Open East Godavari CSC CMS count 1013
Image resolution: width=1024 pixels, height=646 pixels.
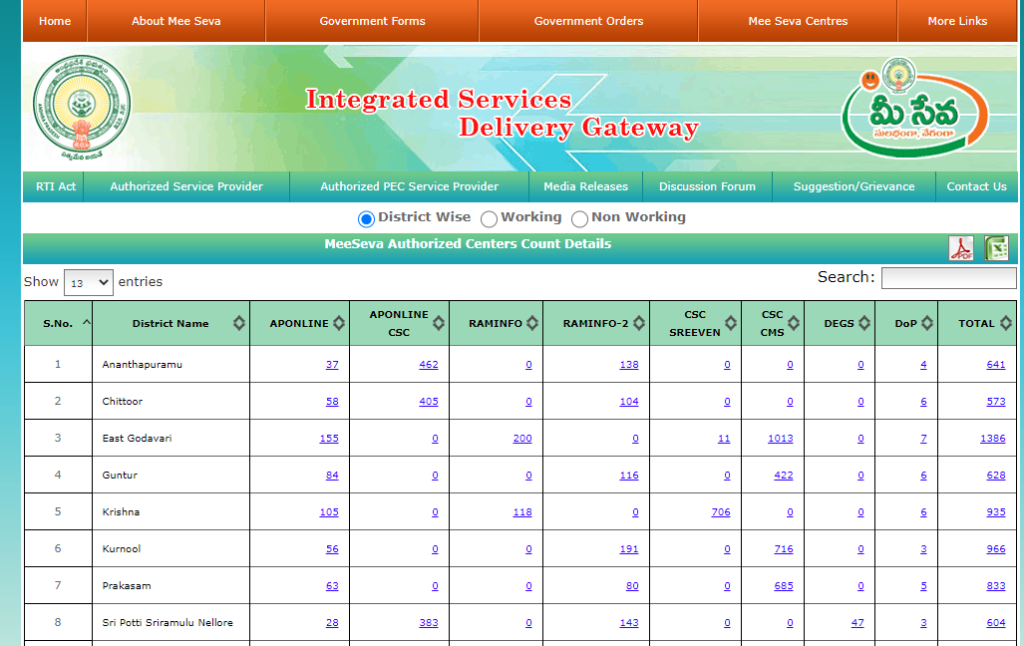tap(780, 438)
